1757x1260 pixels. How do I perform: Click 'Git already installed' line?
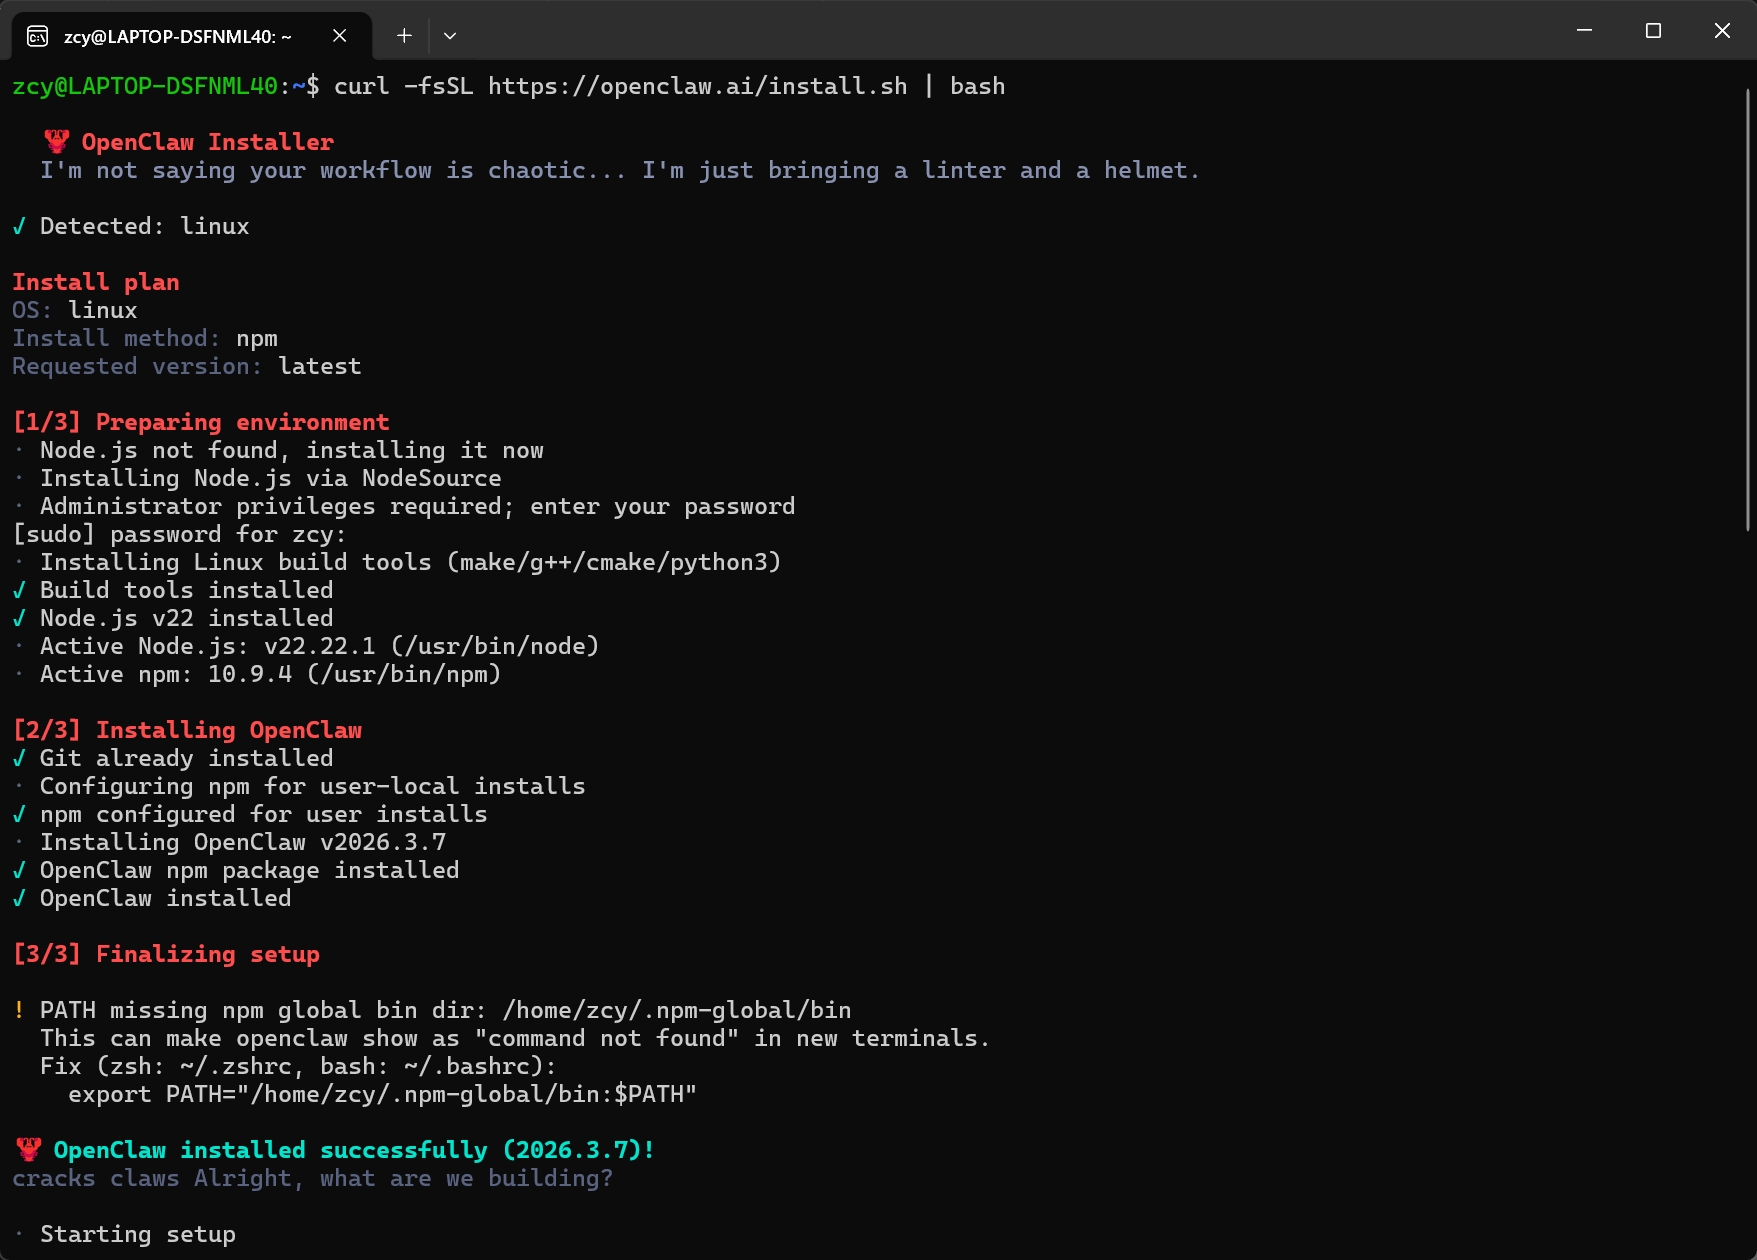coord(173,758)
